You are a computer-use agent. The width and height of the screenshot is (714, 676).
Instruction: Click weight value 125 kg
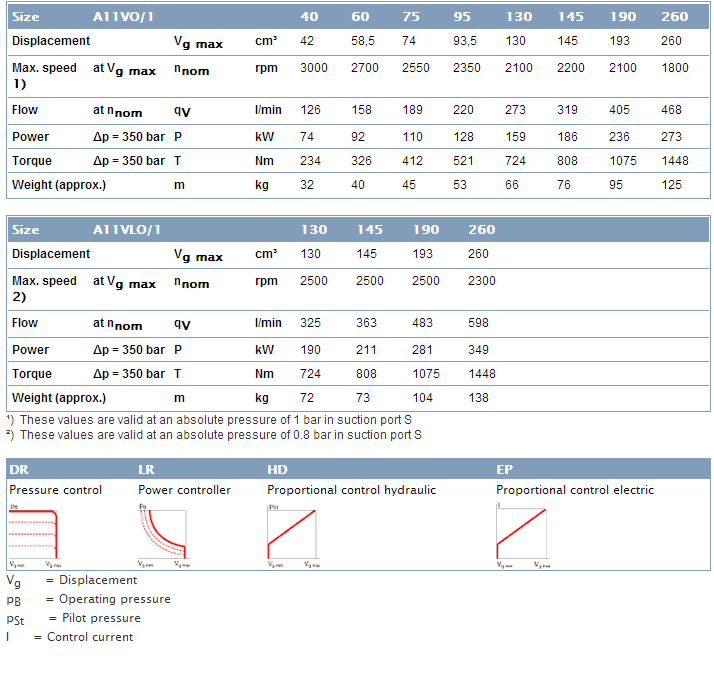[x=672, y=185]
